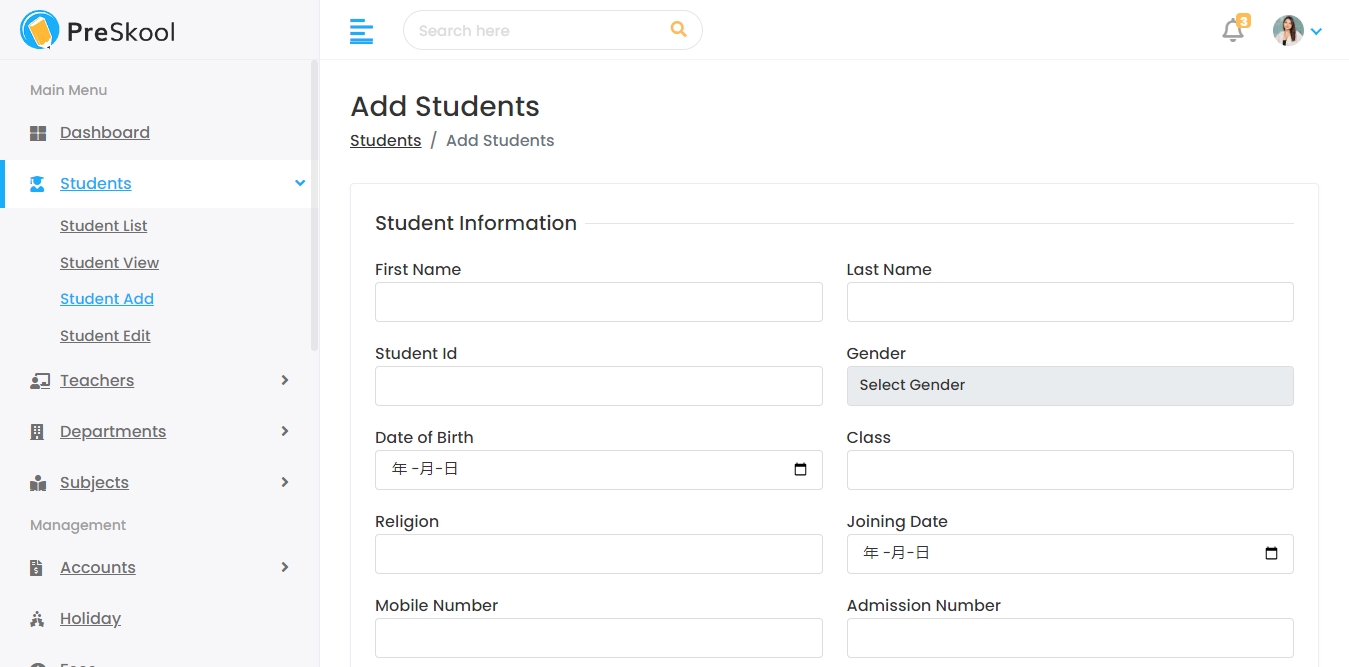The image size is (1349, 667).
Task: Open Student List menu item
Action: pos(104,226)
